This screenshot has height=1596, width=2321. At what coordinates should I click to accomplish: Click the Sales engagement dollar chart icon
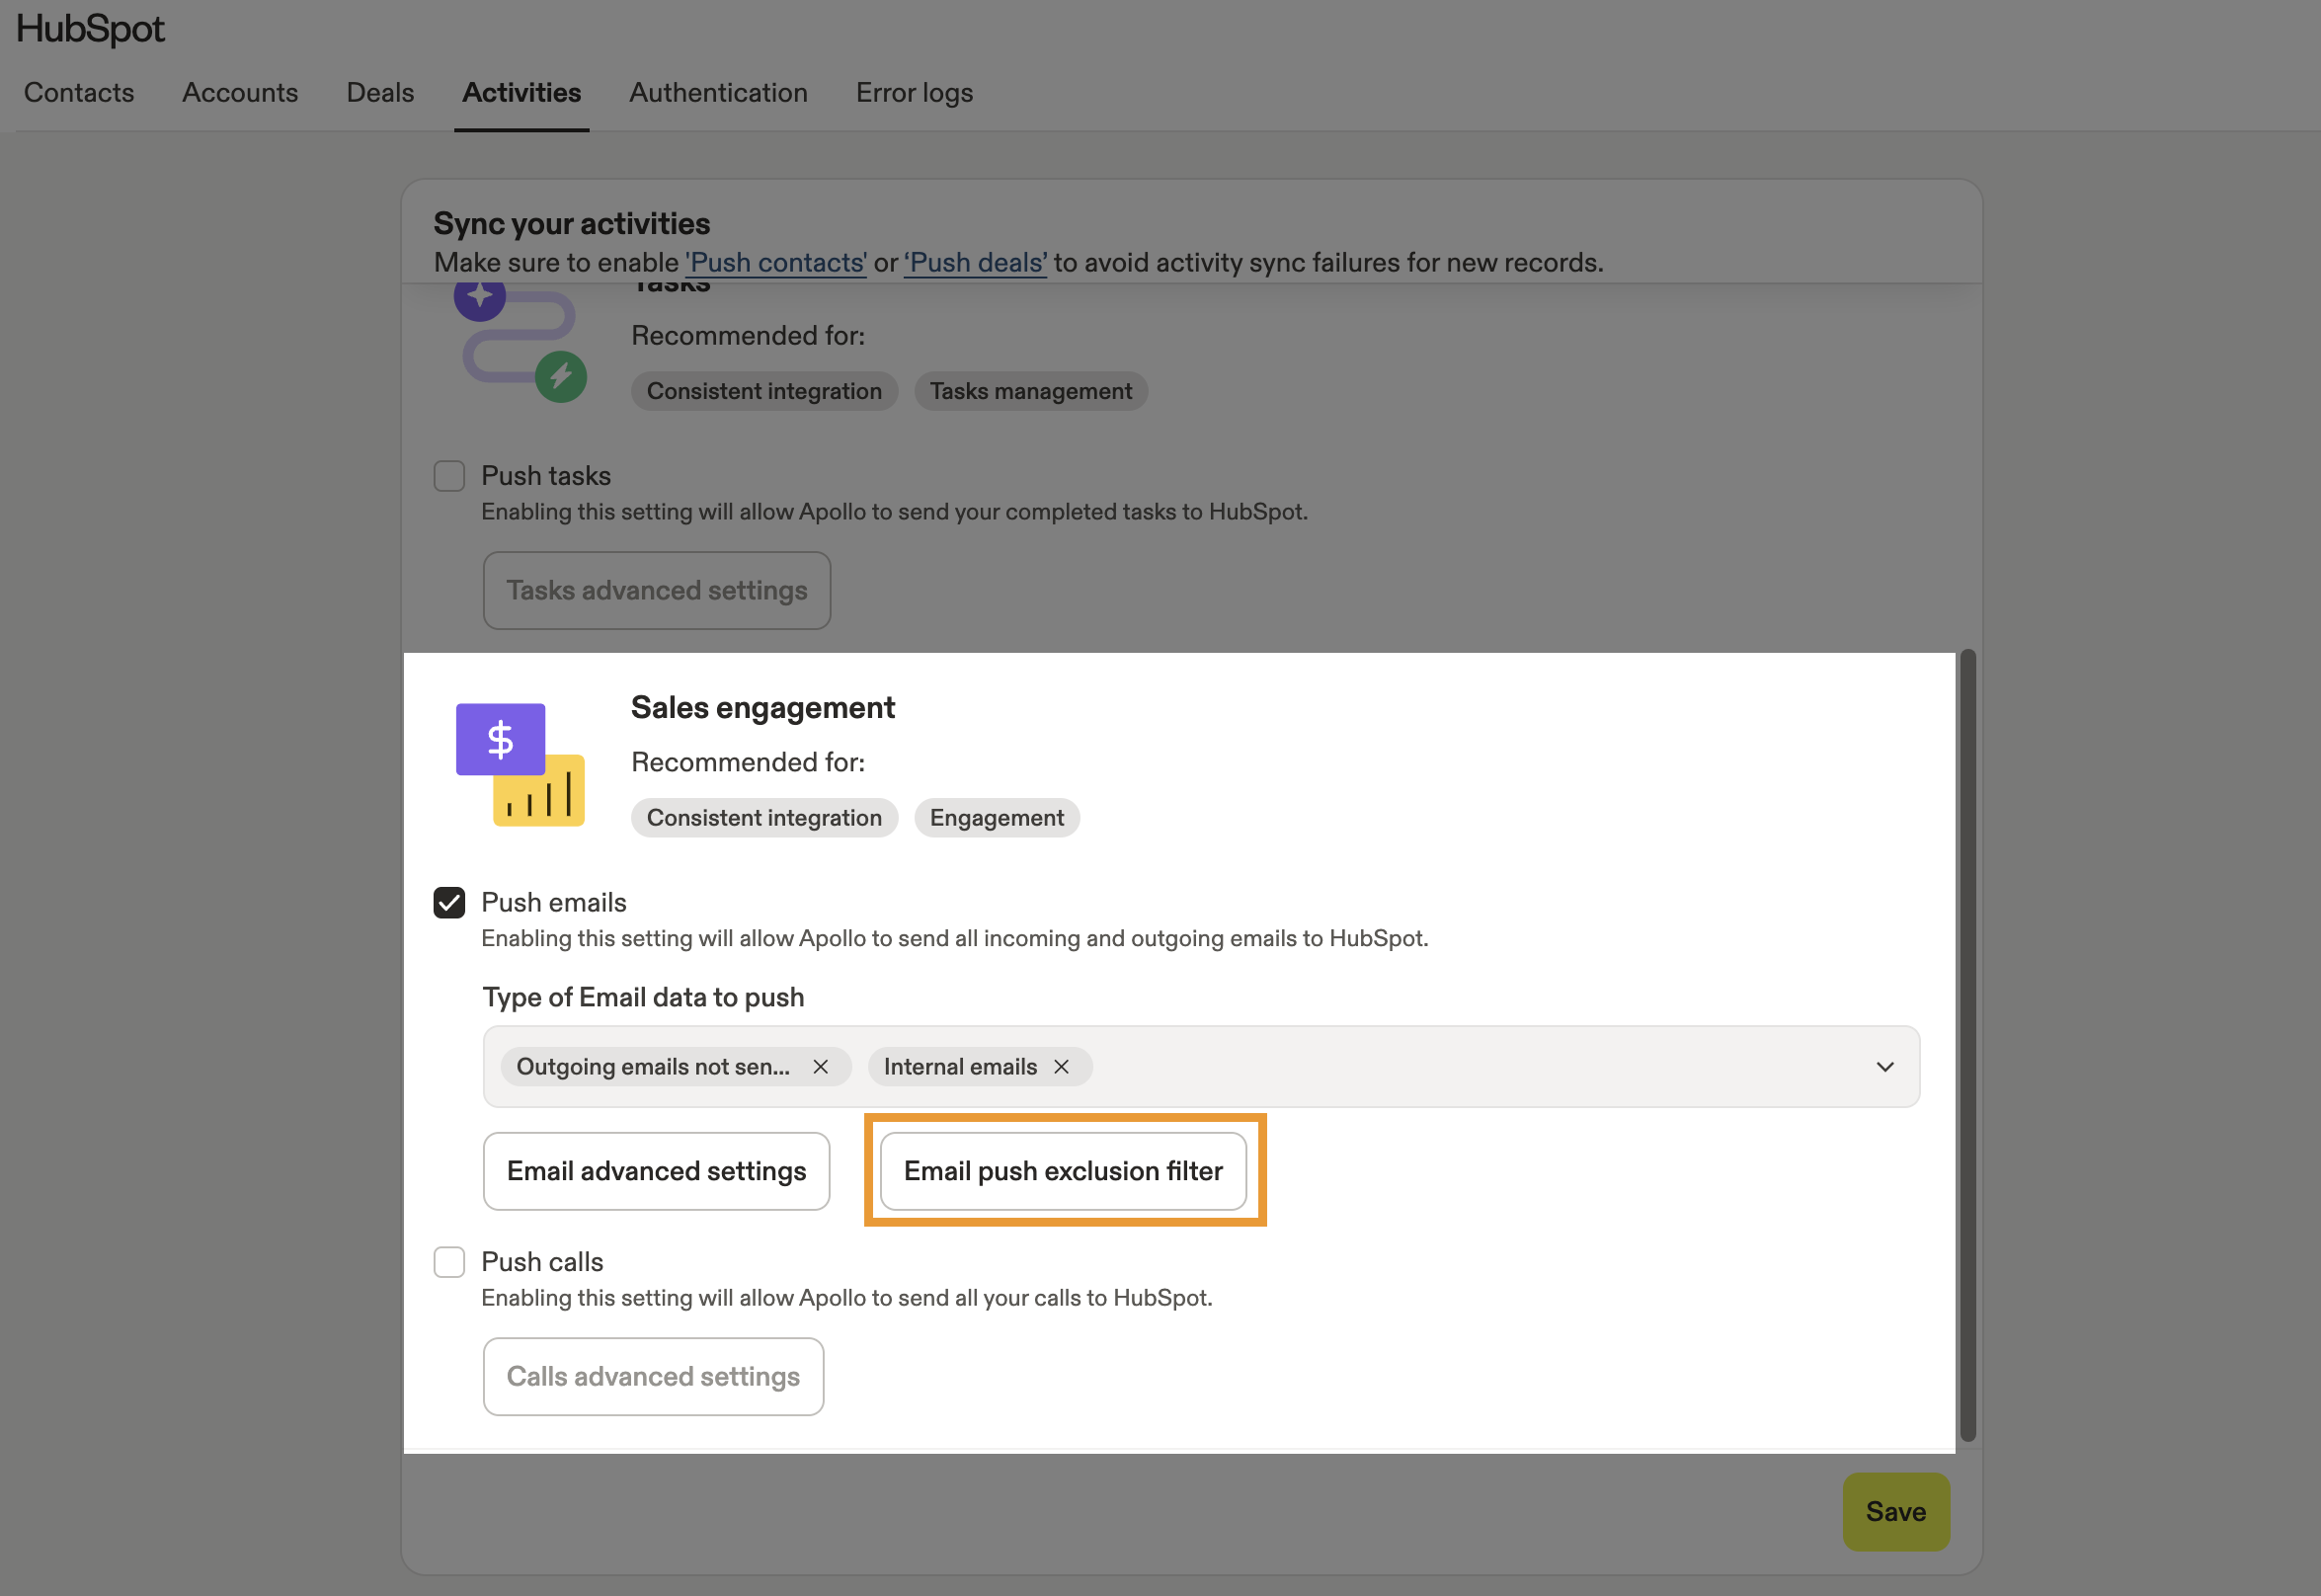click(x=520, y=764)
